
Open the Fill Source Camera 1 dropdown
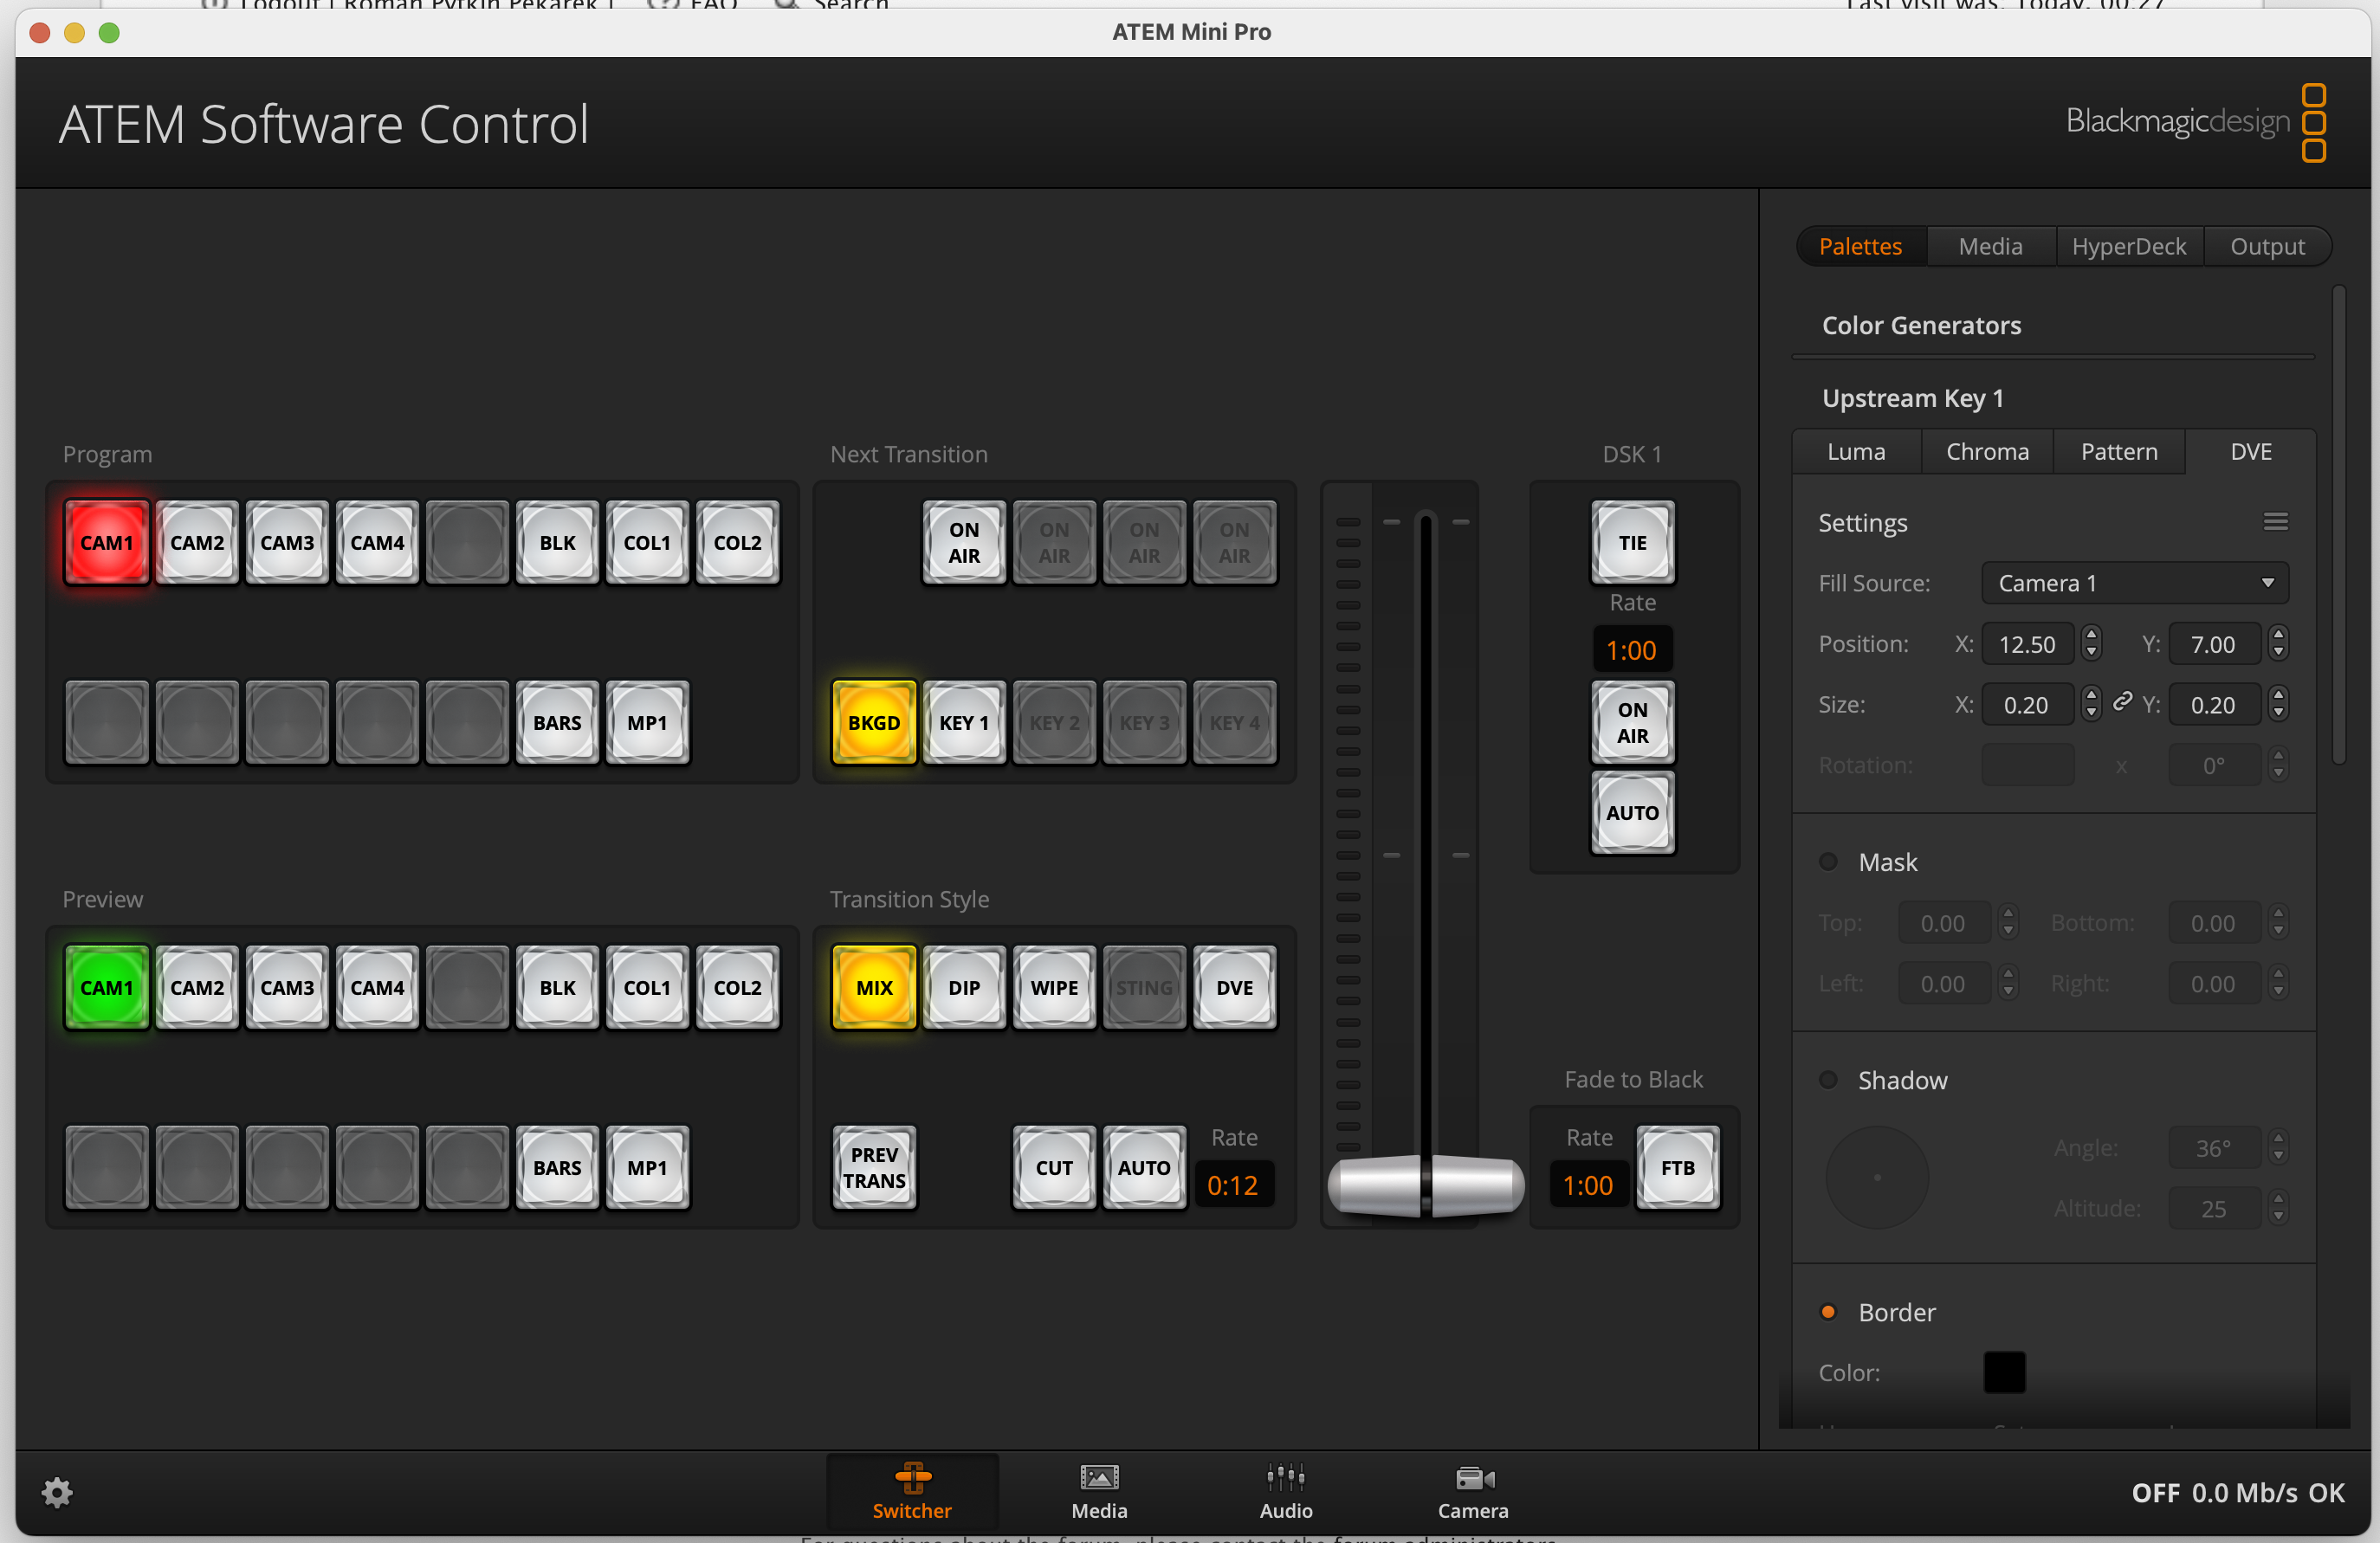pos(2135,583)
